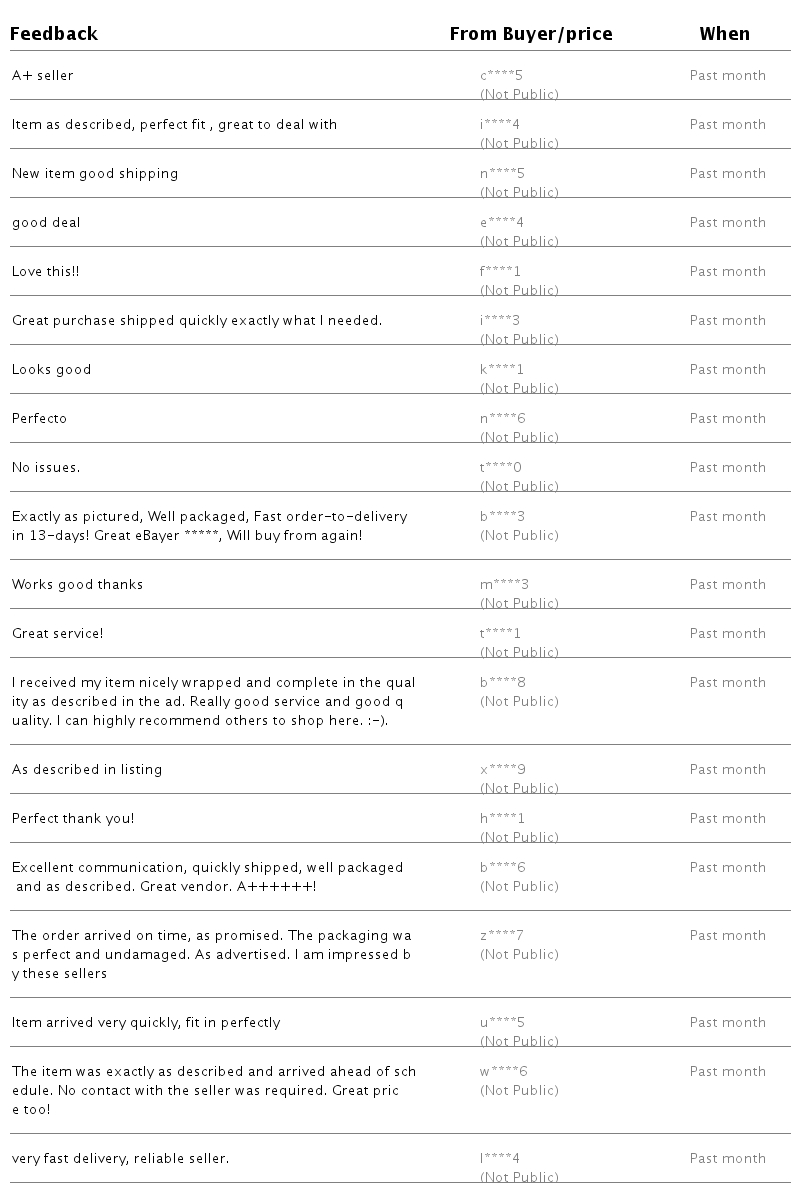Screen dimensions: 800x1183
Task: Click buyer k****1 username
Action: tap(502, 370)
